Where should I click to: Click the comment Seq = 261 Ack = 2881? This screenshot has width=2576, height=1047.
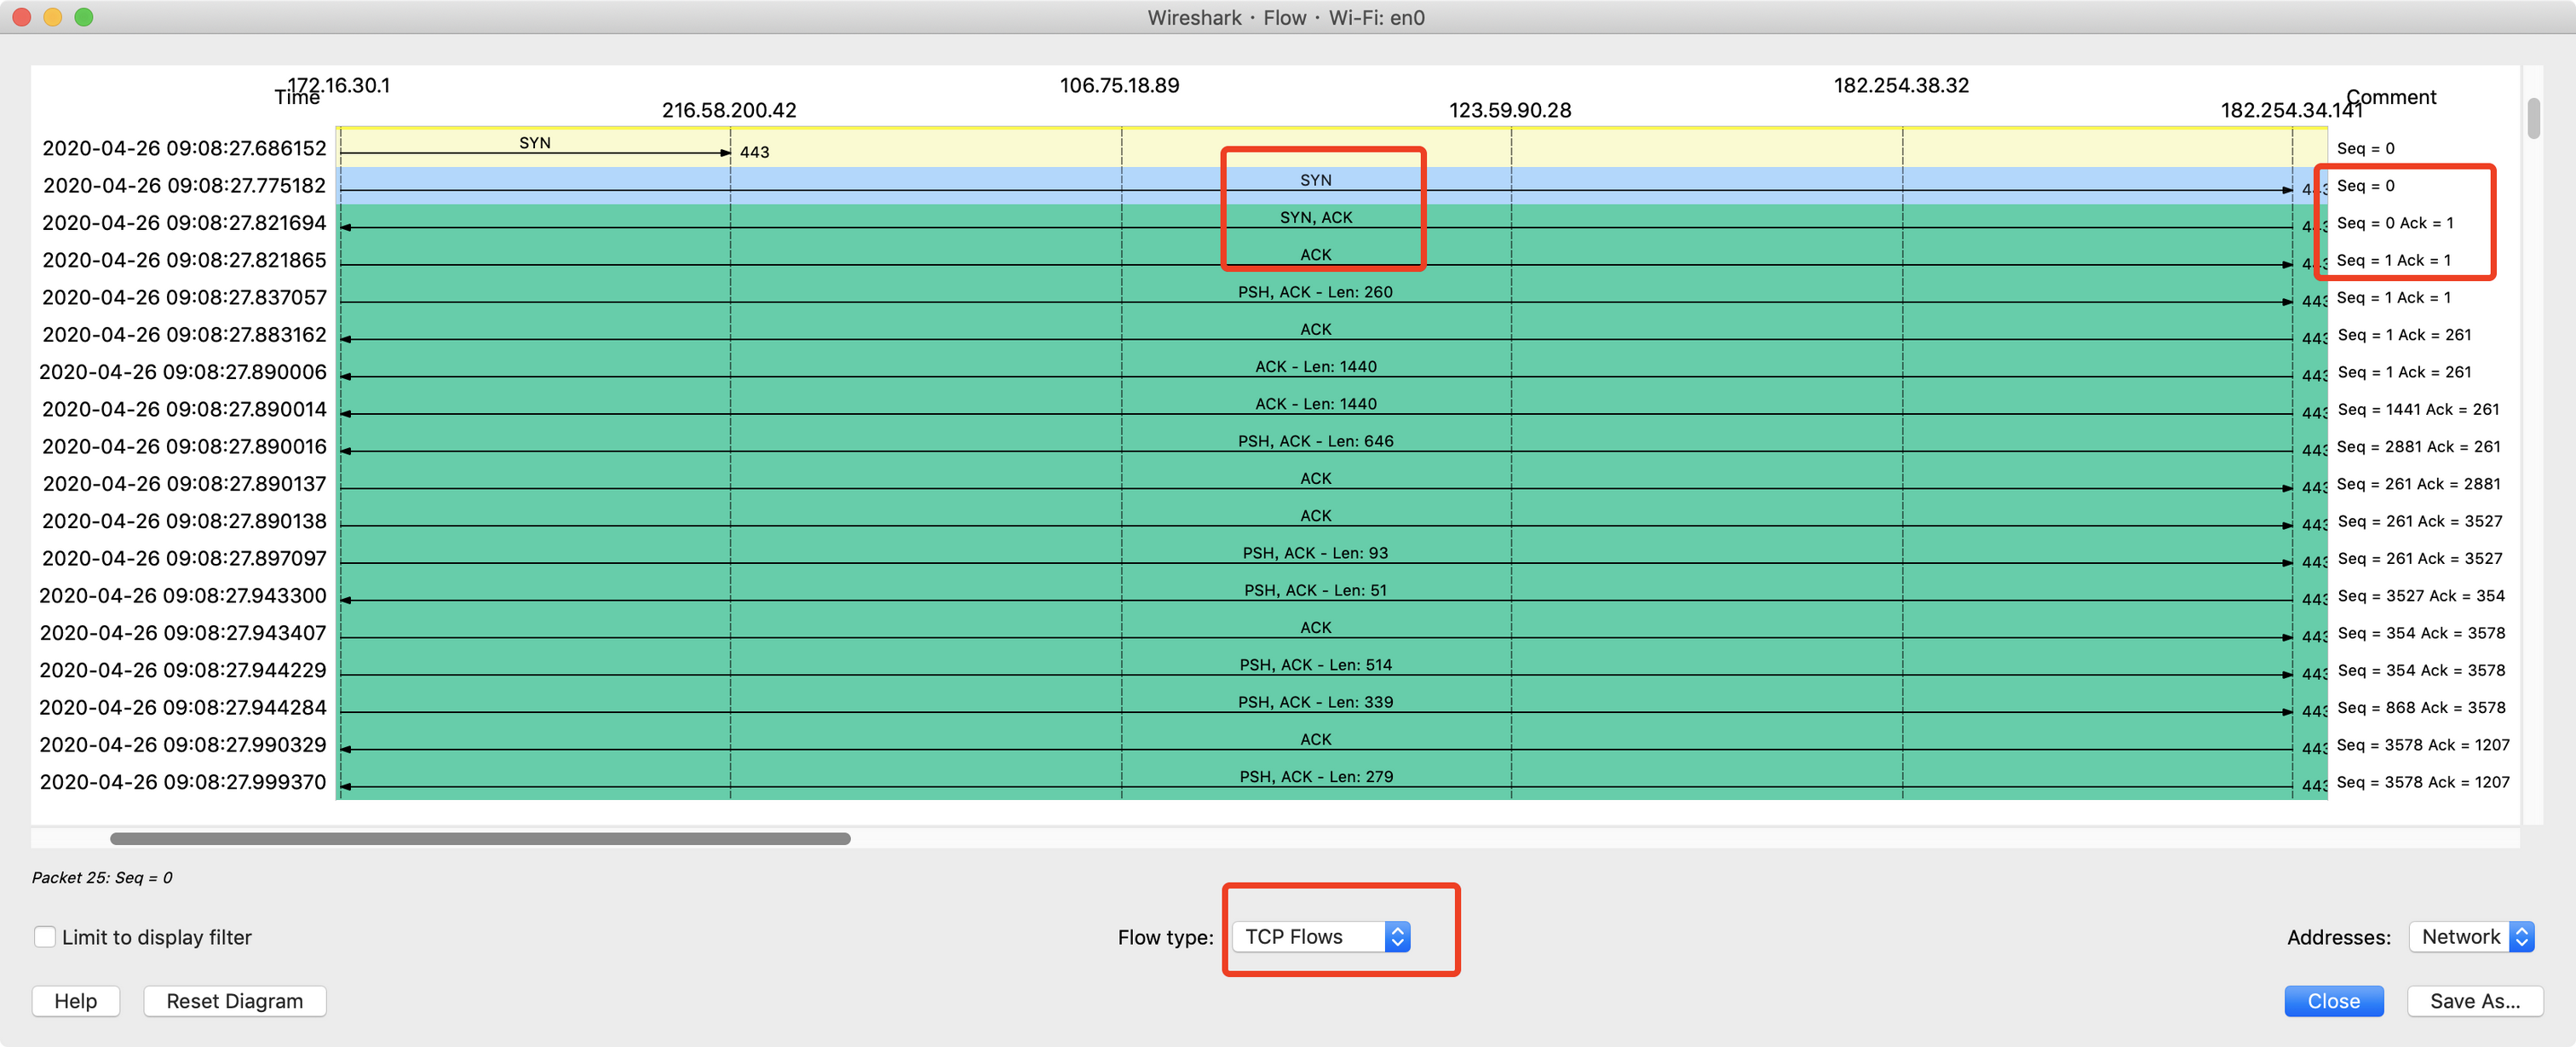tap(2418, 484)
